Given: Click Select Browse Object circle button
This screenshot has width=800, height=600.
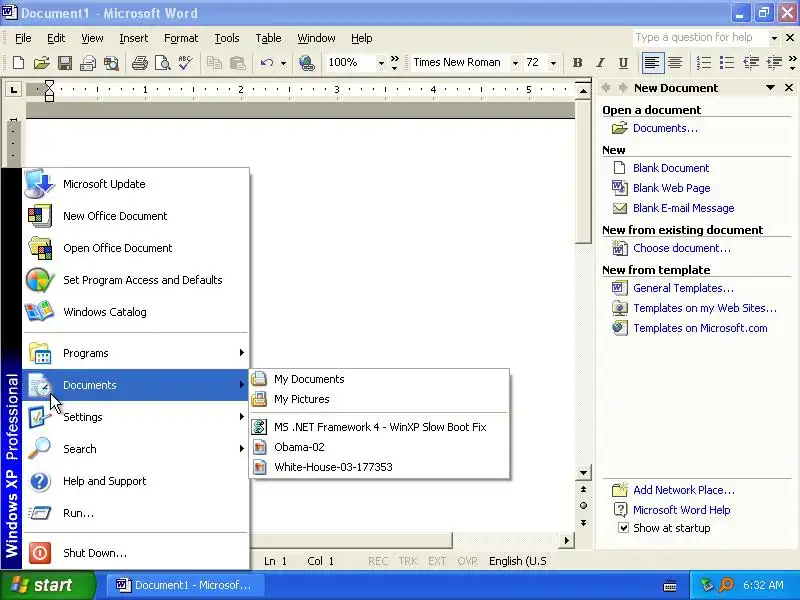Looking at the screenshot, I should 584,506.
